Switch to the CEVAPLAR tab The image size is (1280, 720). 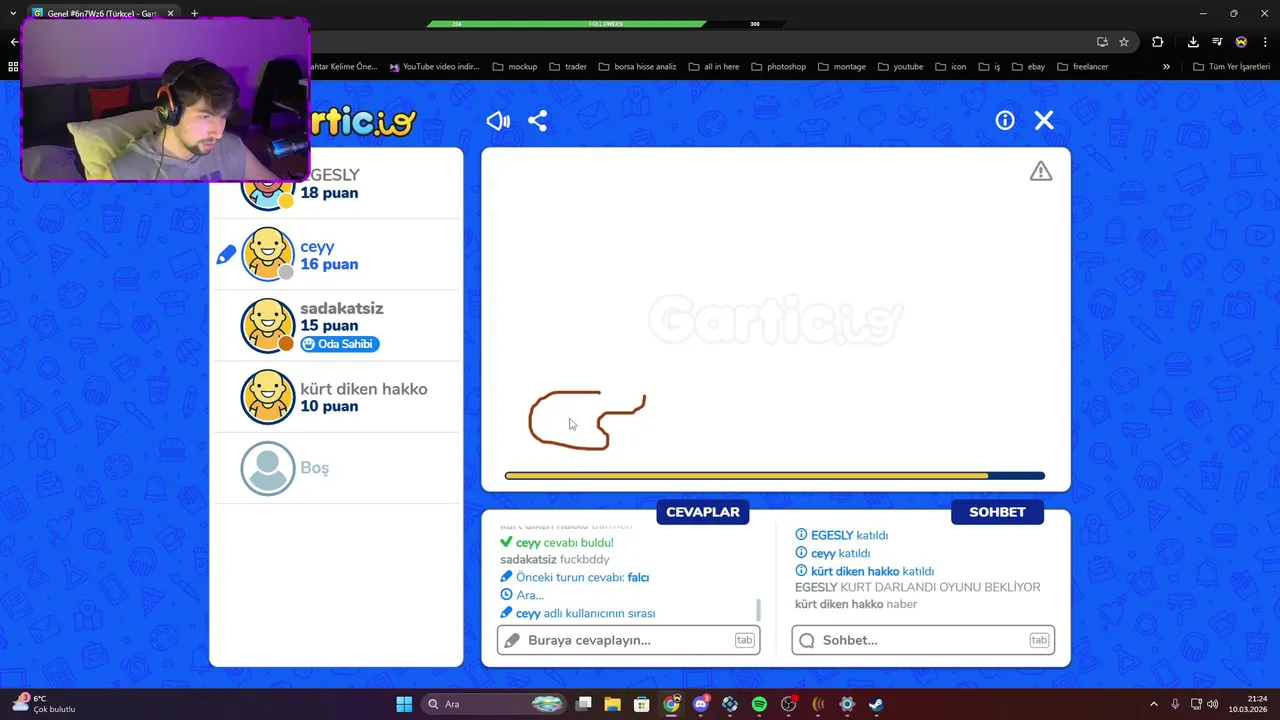tap(703, 512)
